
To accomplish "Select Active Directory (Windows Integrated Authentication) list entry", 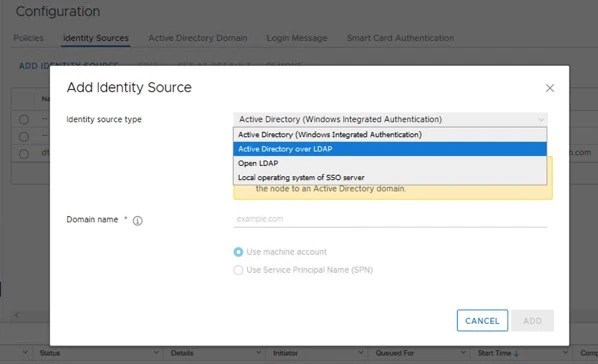I will (x=390, y=135).
